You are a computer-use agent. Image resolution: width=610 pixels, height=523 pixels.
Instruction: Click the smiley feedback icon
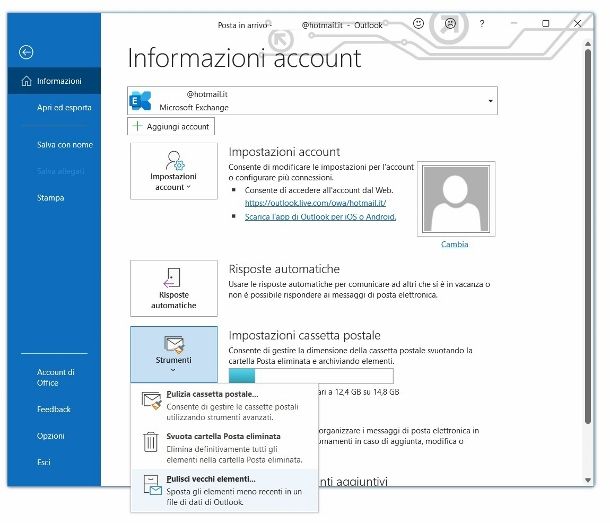418,24
